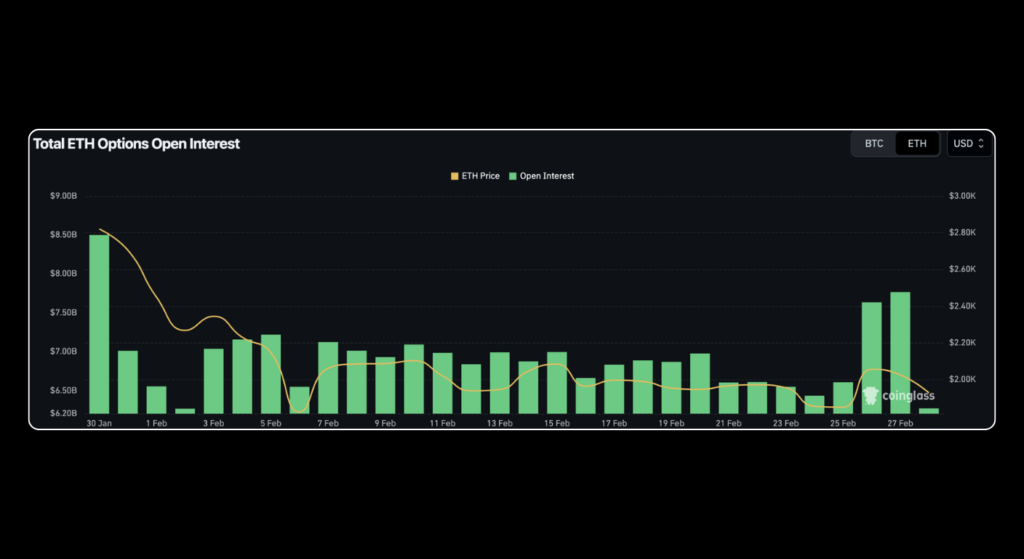Click the 3 Feb open interest bar
Image resolution: width=1024 pixels, height=559 pixels.
point(214,381)
